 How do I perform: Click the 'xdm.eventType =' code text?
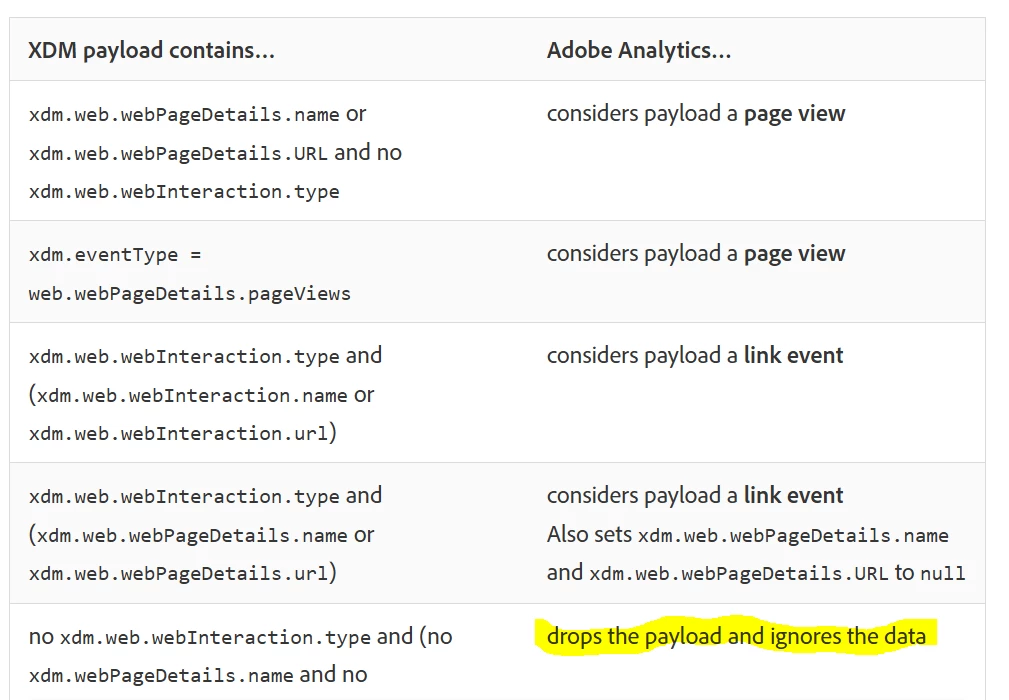point(115,255)
